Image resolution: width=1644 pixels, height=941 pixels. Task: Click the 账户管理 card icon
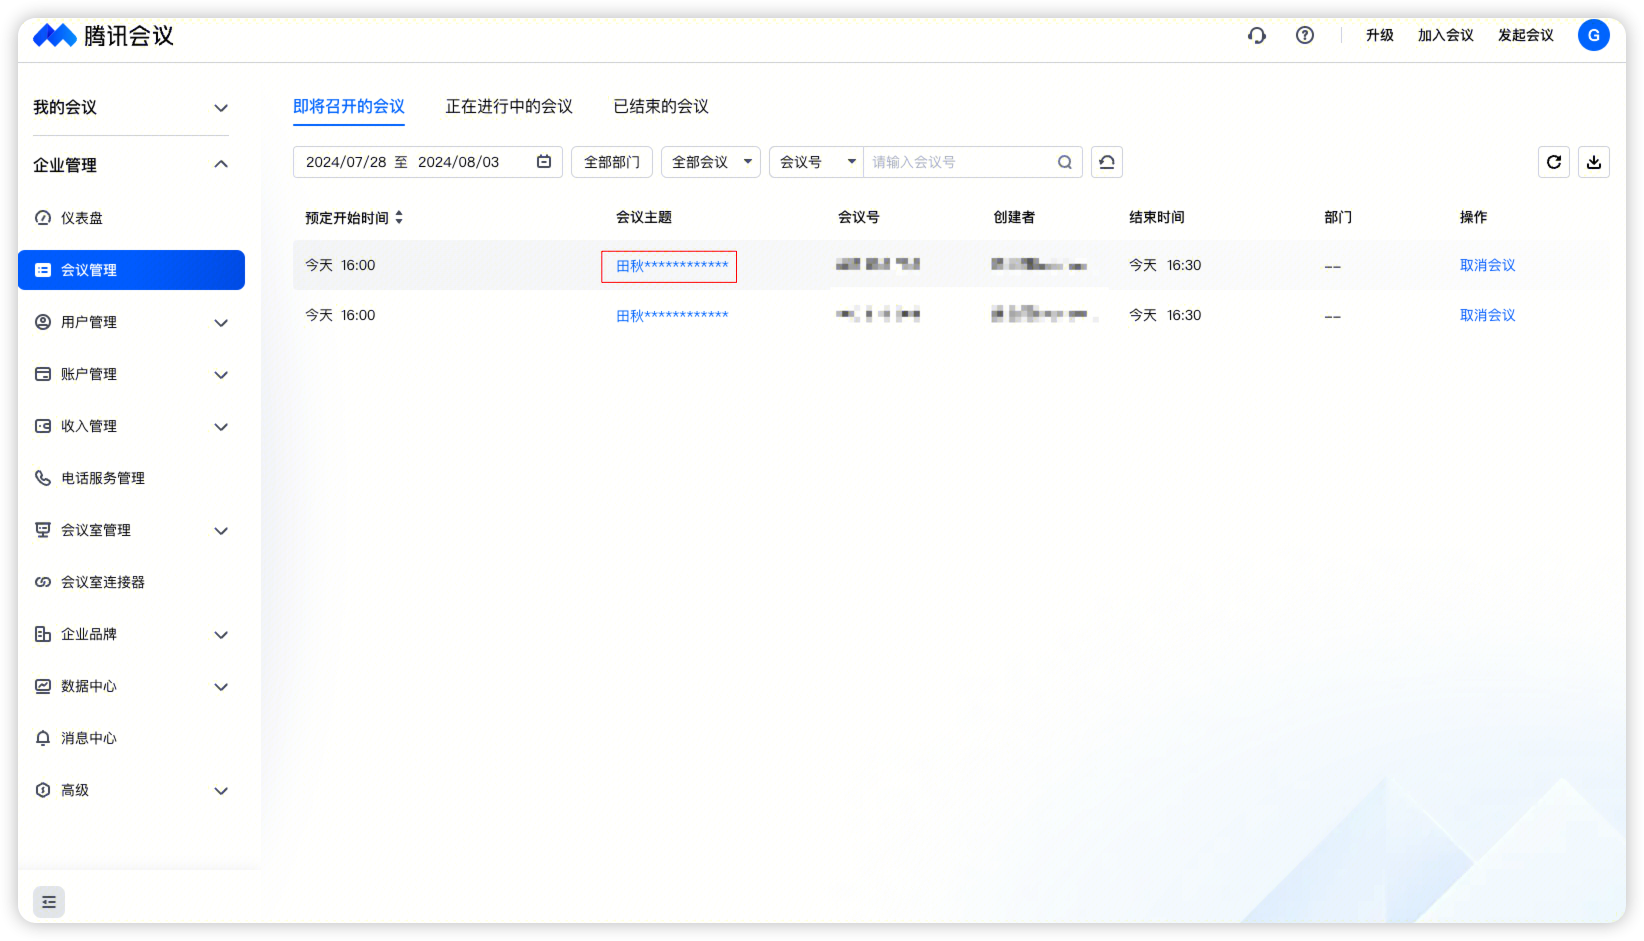pos(43,374)
